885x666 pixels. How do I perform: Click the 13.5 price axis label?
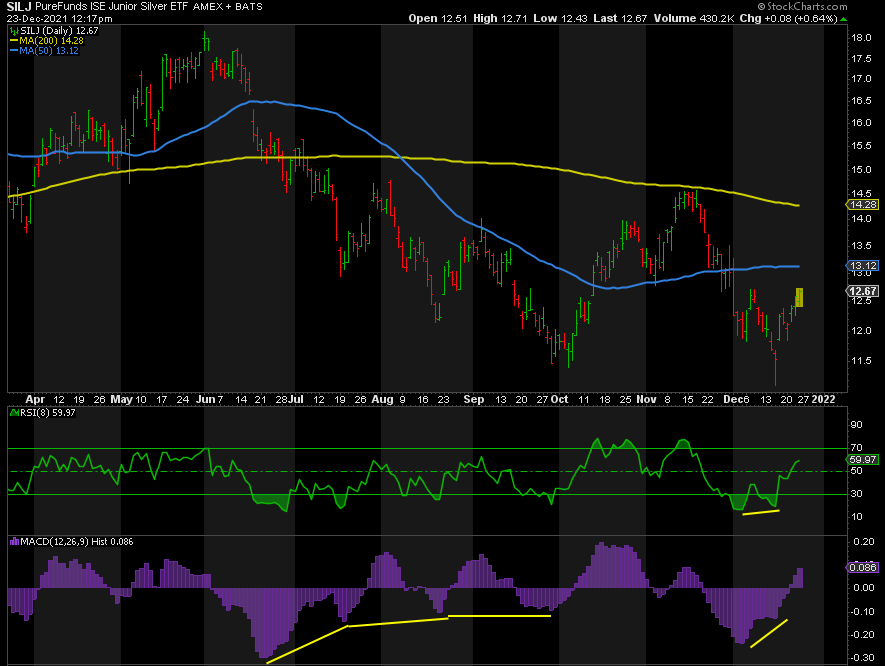point(861,246)
